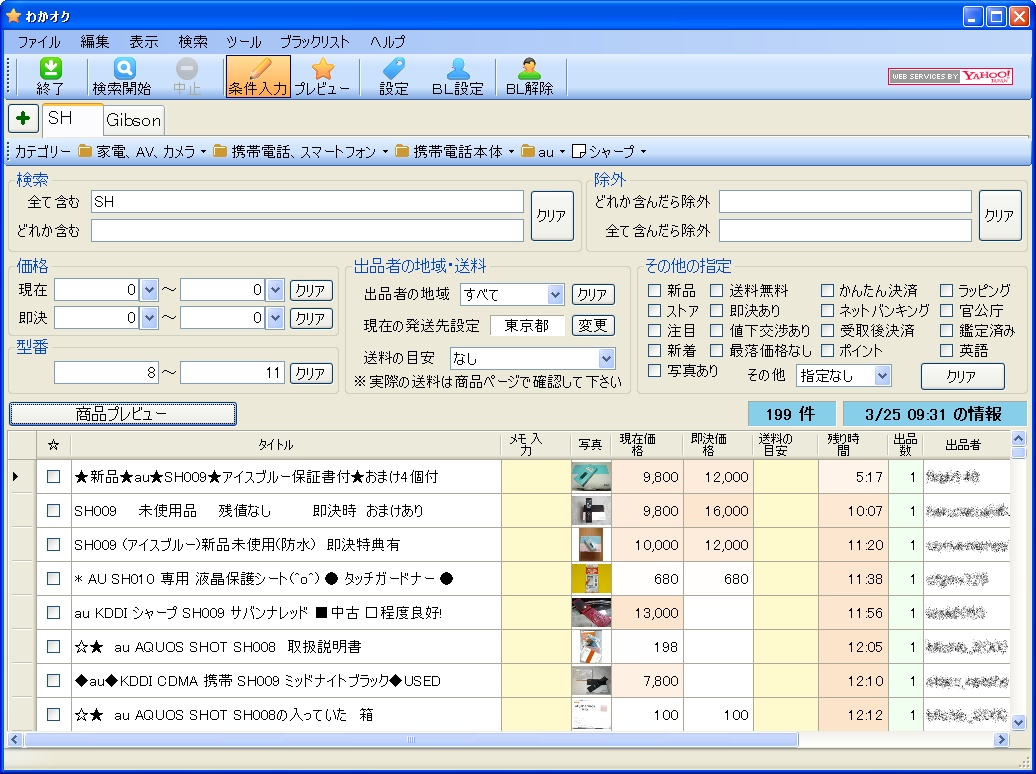The width and height of the screenshot is (1036, 774).
Task: Click the BL設定 icon
Action: pos(457,75)
